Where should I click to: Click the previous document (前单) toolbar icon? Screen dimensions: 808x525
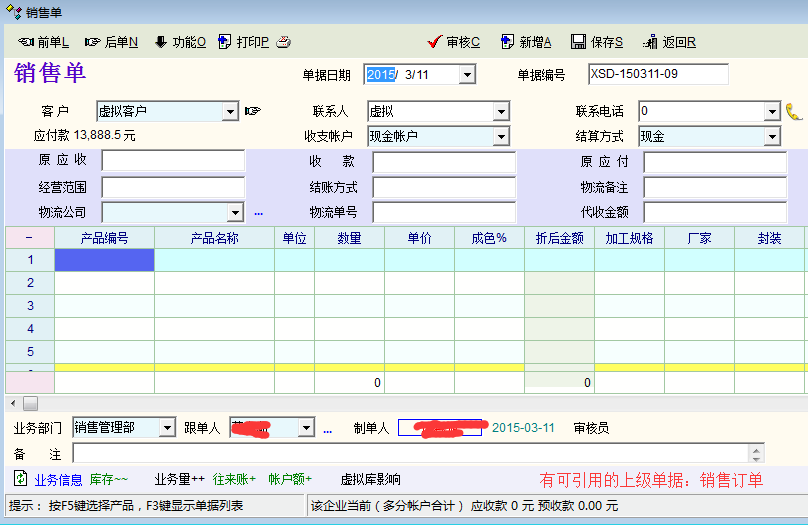coord(26,42)
